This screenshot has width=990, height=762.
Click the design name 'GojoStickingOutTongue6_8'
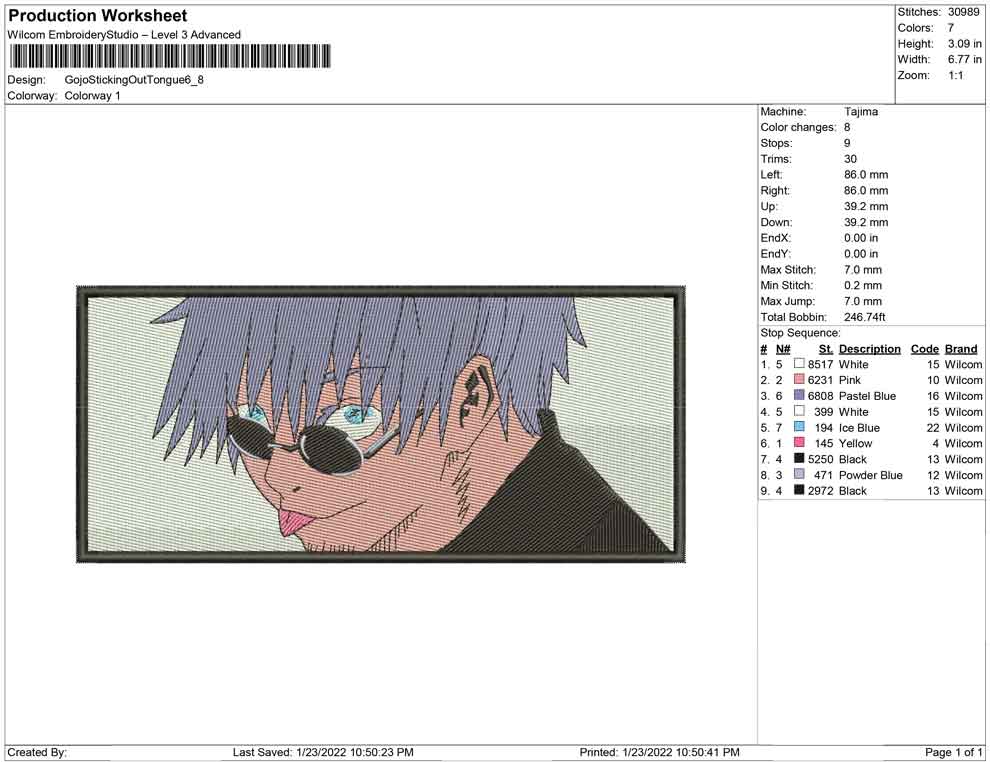pos(134,80)
